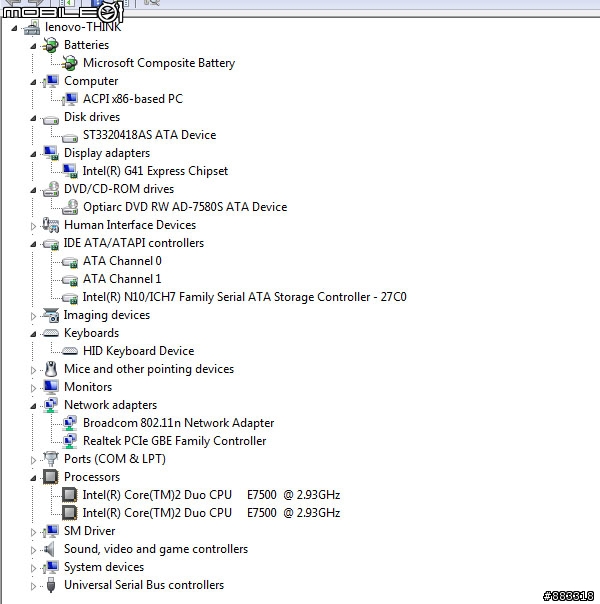Select the Microsoft Composite Battery entry

tap(159, 63)
